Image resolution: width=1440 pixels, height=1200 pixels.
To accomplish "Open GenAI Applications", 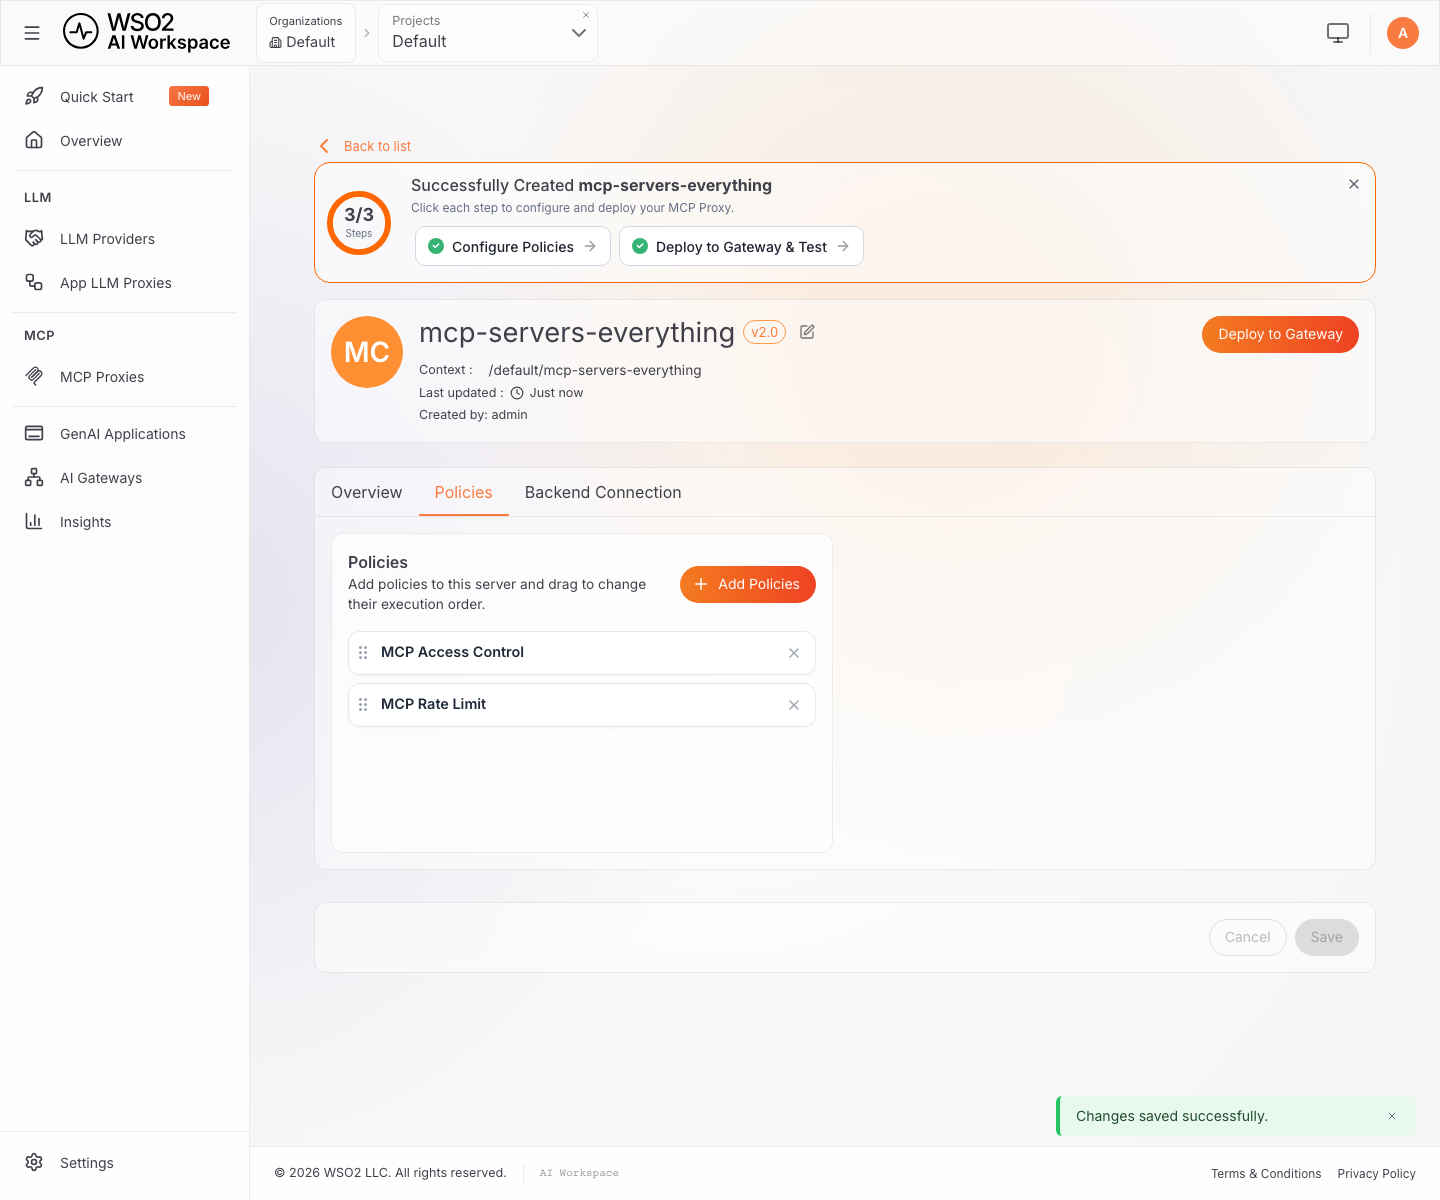I will pyautogui.click(x=124, y=433).
